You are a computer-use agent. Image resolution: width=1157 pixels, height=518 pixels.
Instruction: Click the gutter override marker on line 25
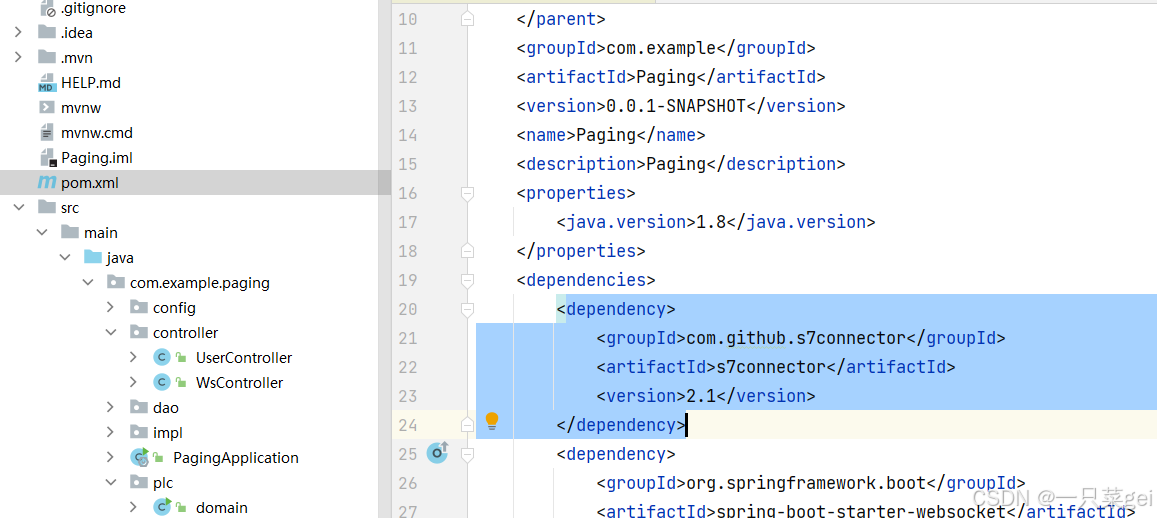[438, 452]
